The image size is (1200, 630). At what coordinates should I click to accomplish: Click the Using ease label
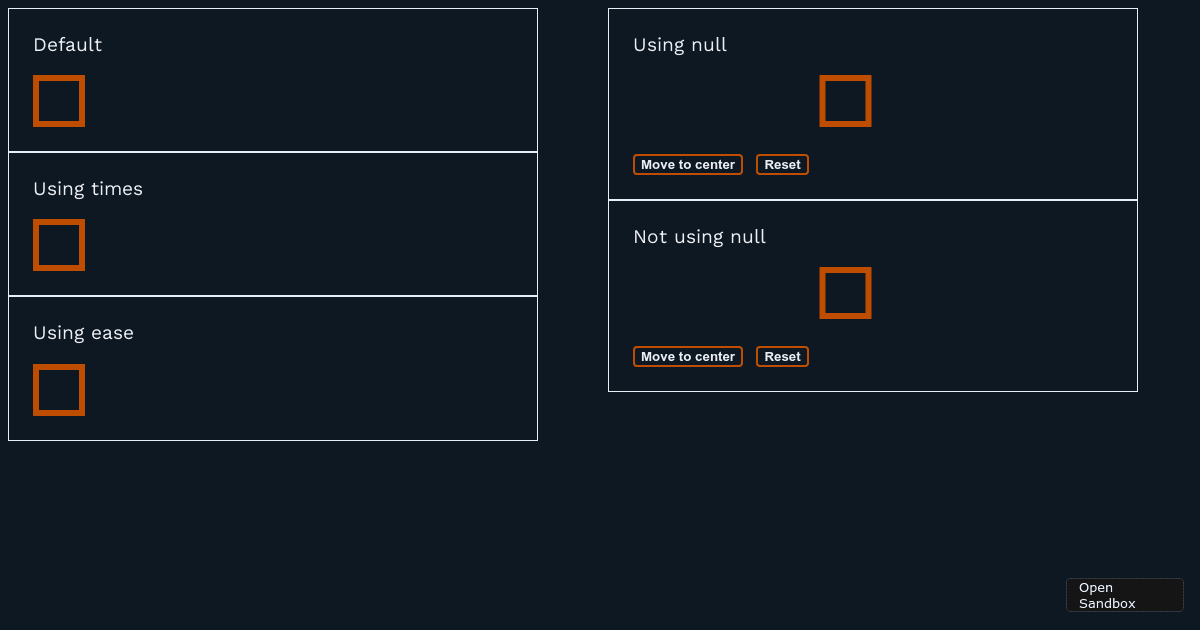pos(83,332)
